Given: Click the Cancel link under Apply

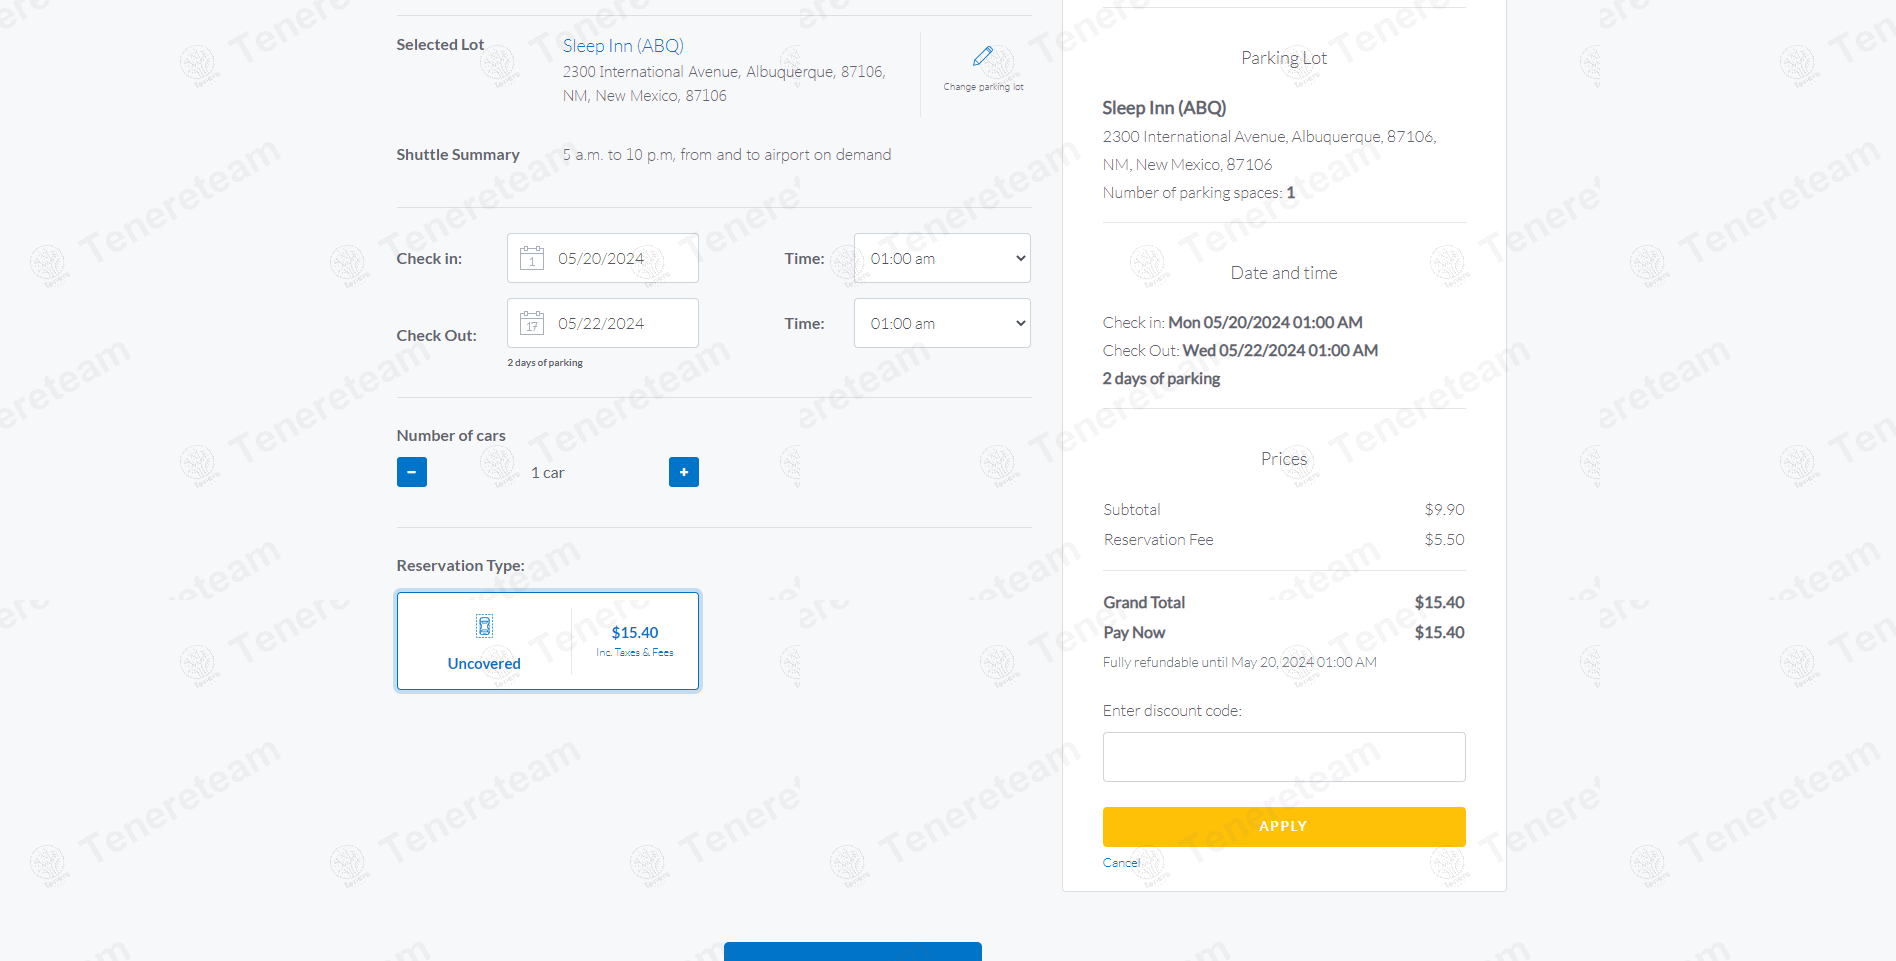Looking at the screenshot, I should [x=1121, y=863].
